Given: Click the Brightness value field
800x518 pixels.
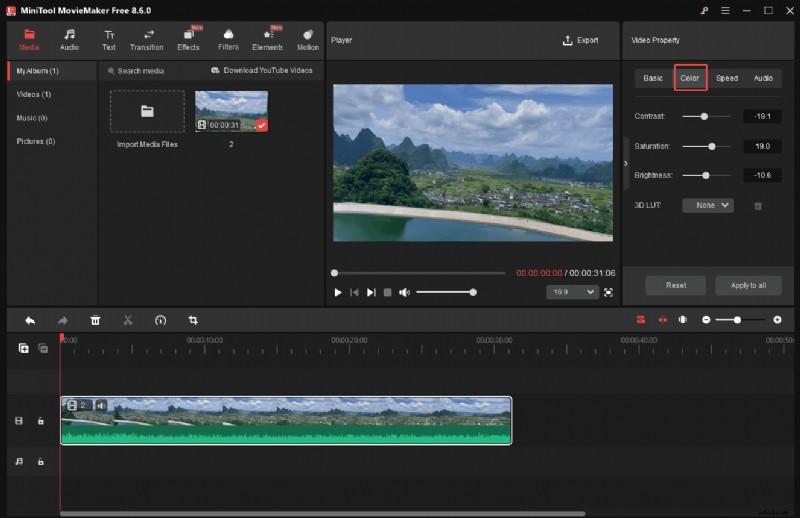Looking at the screenshot, I should 762,176.
